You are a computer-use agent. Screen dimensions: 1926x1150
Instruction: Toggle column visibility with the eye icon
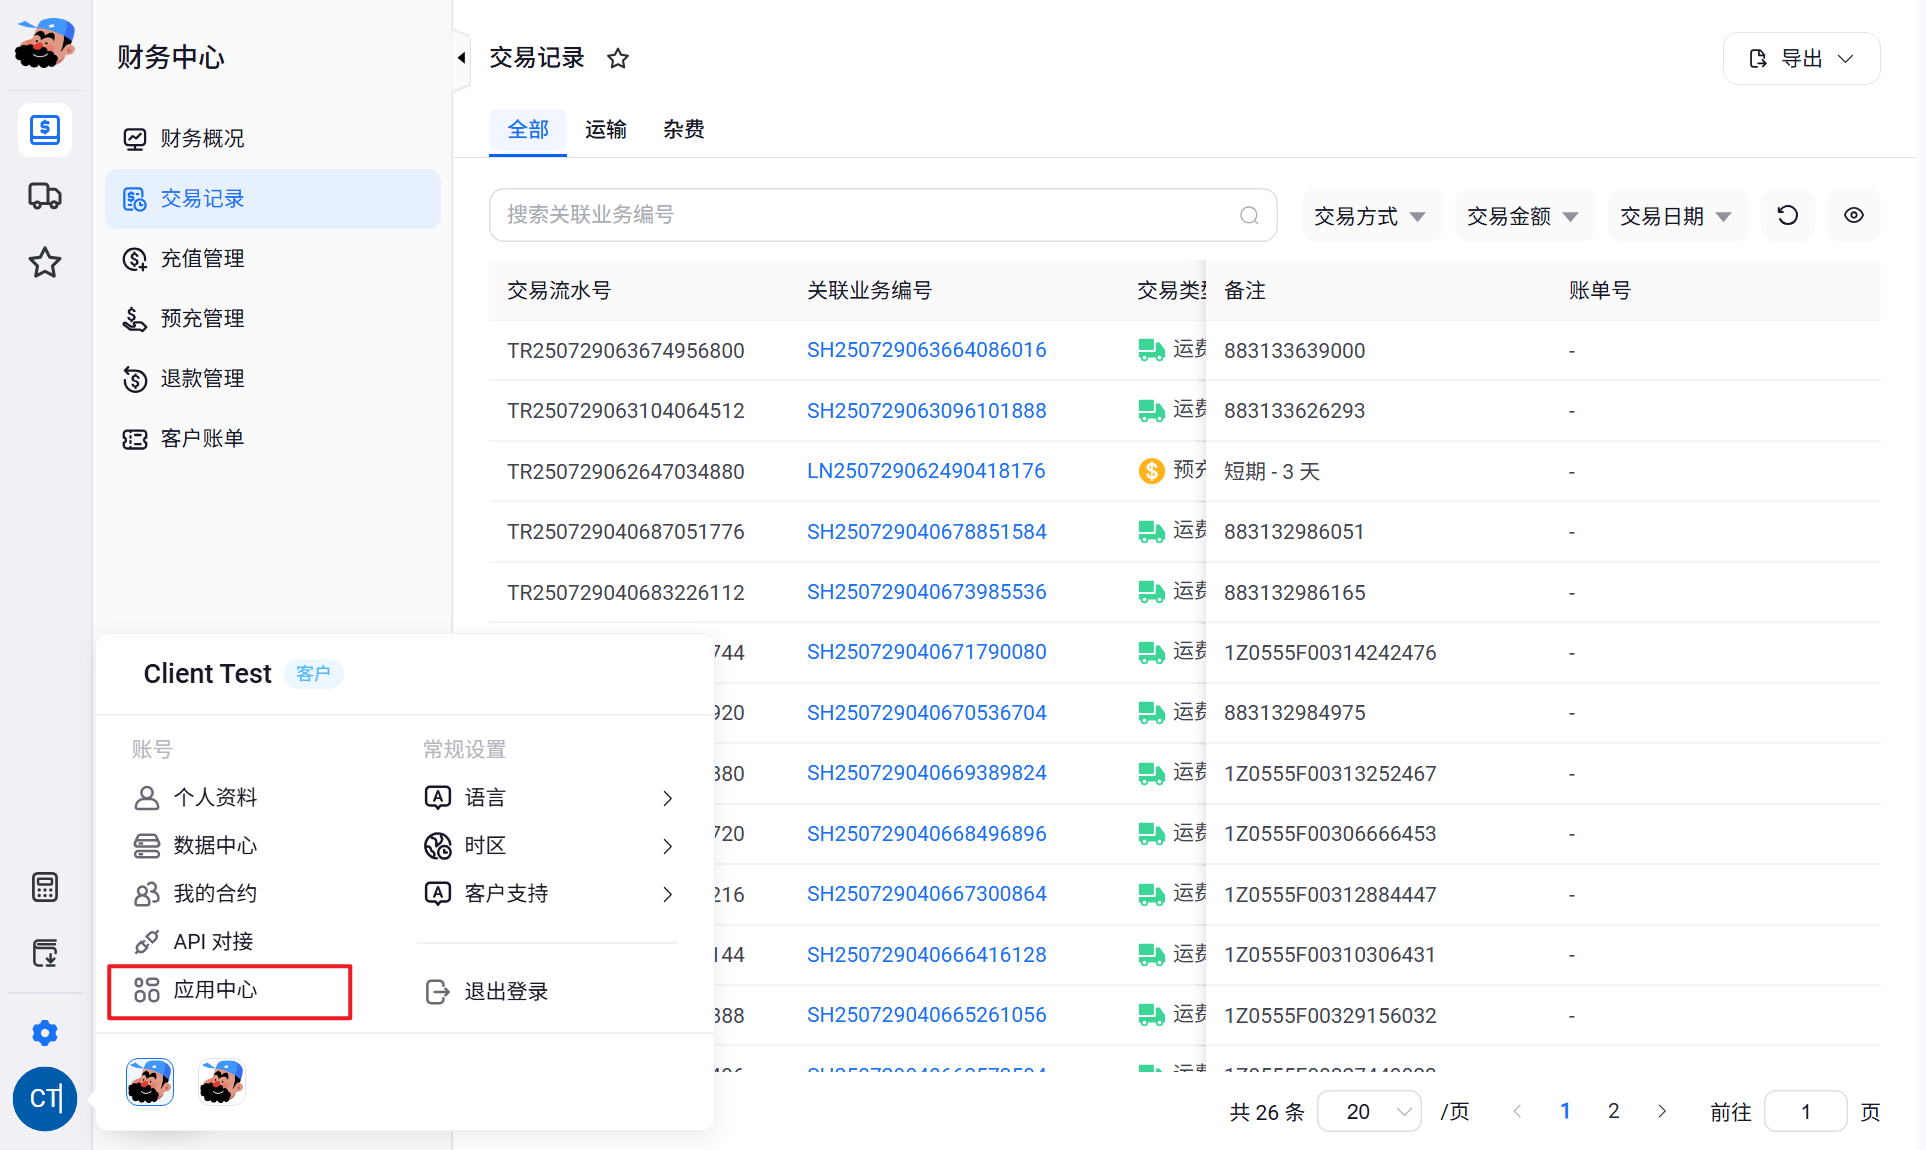(x=1854, y=215)
